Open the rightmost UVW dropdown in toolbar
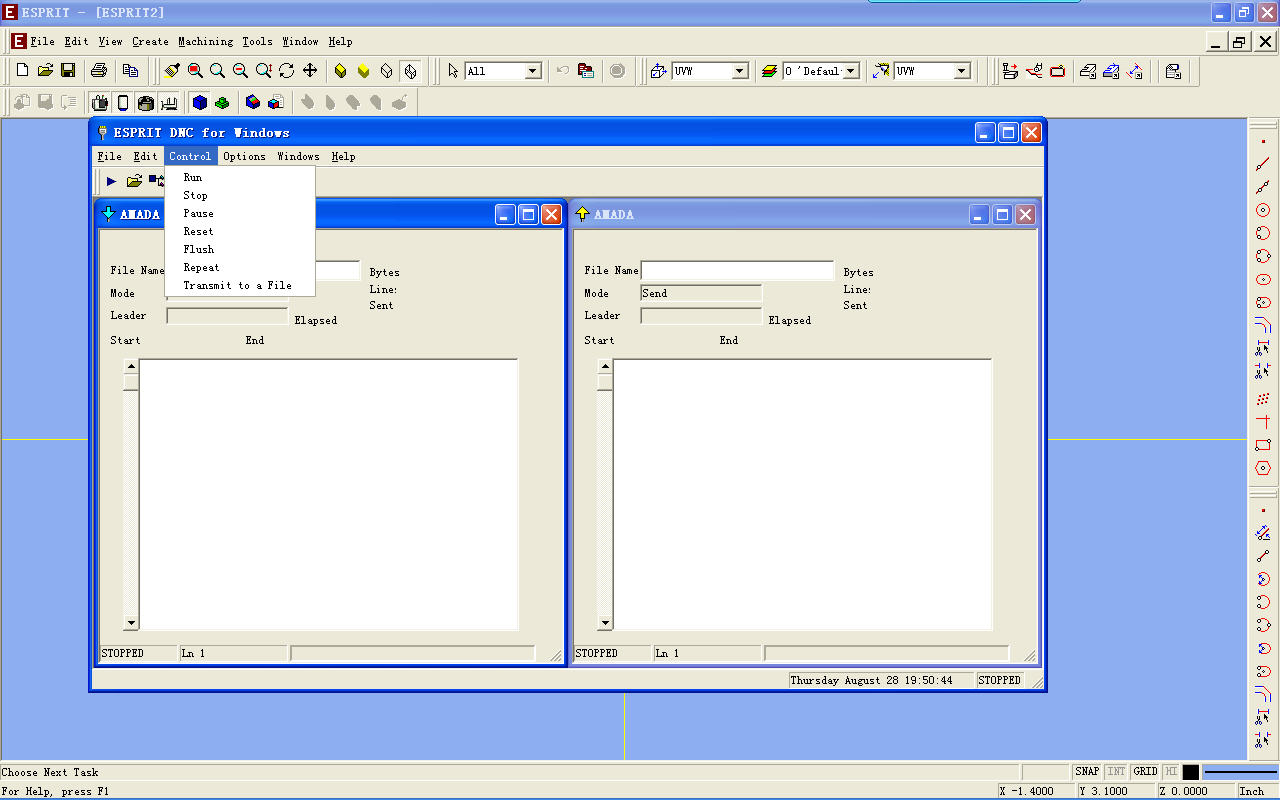 click(962, 71)
